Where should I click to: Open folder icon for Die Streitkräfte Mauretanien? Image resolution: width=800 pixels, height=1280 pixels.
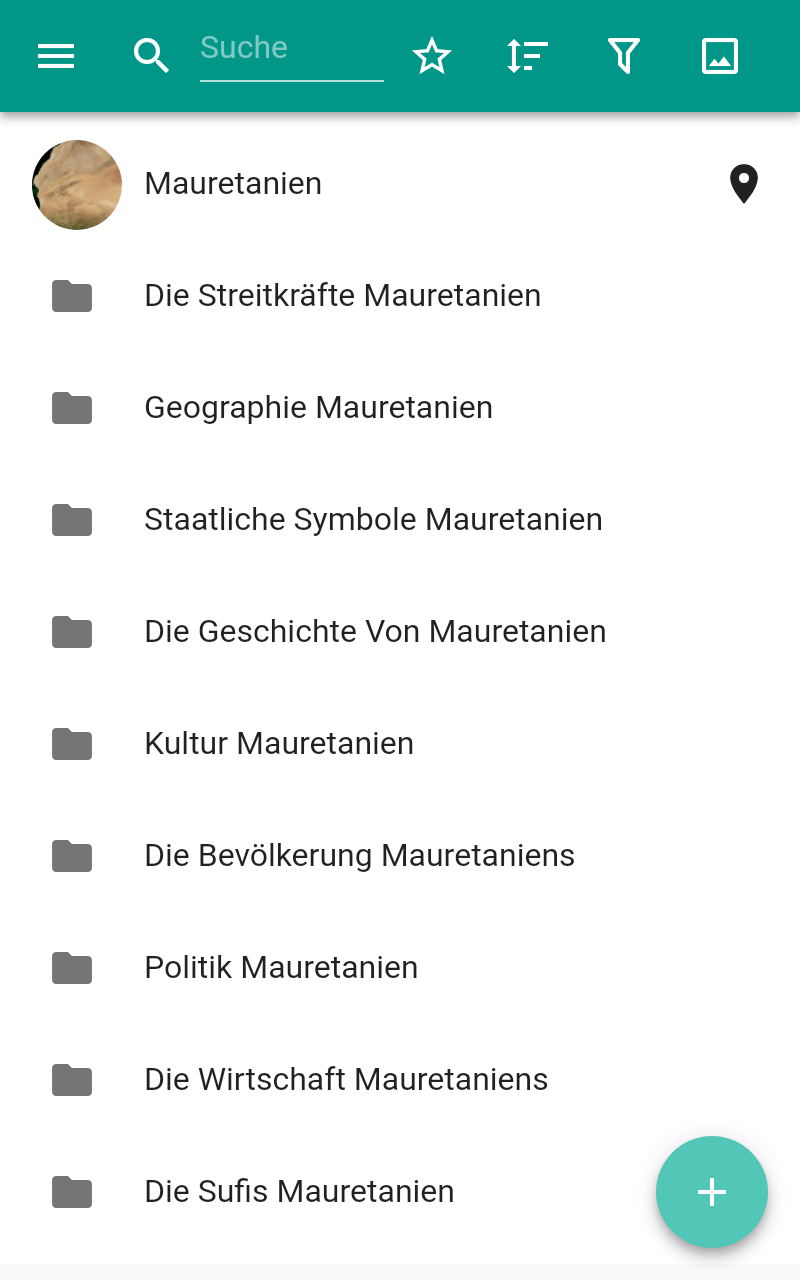pyautogui.click(x=72, y=296)
